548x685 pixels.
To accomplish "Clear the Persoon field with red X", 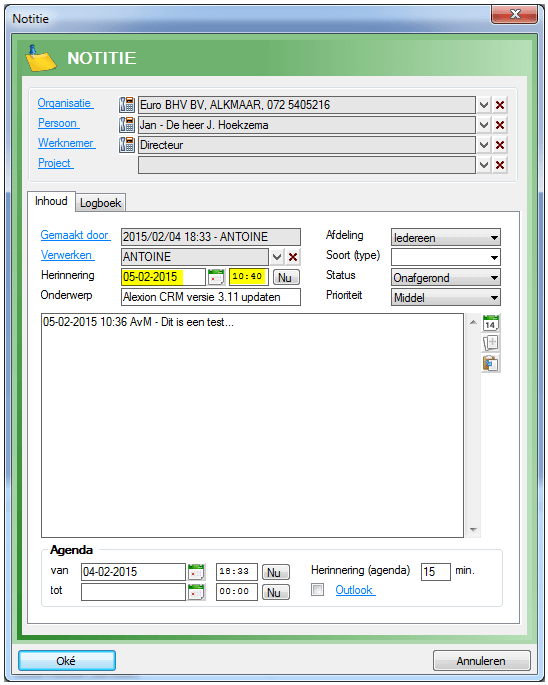I will click(x=500, y=125).
